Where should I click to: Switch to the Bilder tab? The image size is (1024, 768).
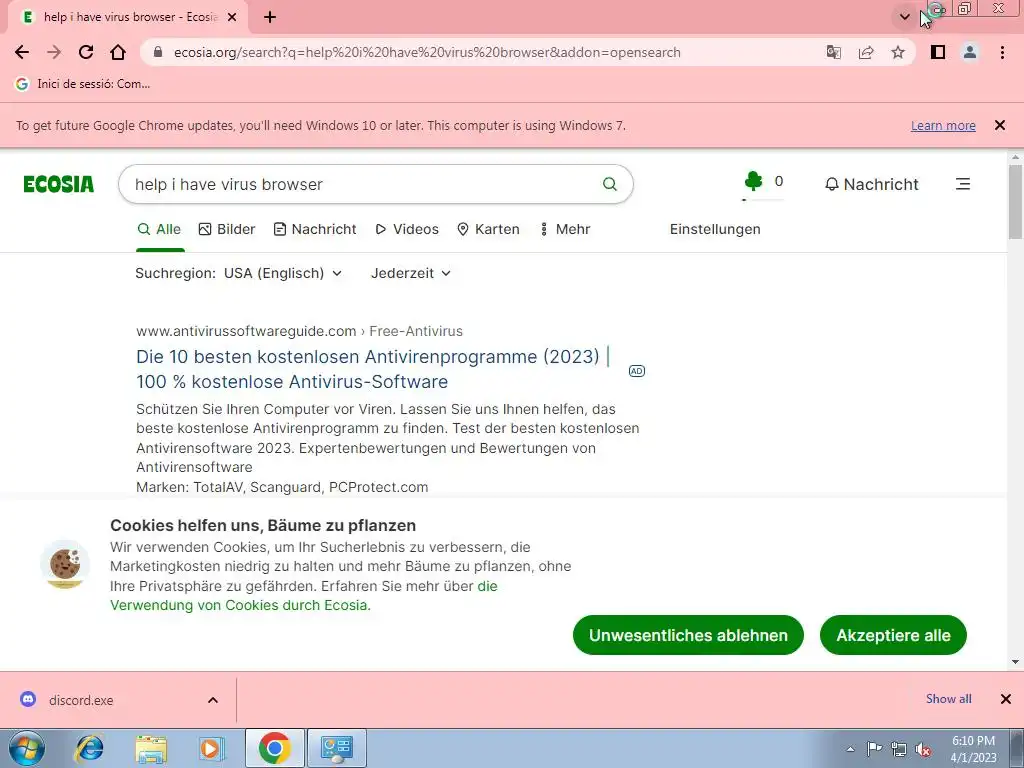[227, 229]
